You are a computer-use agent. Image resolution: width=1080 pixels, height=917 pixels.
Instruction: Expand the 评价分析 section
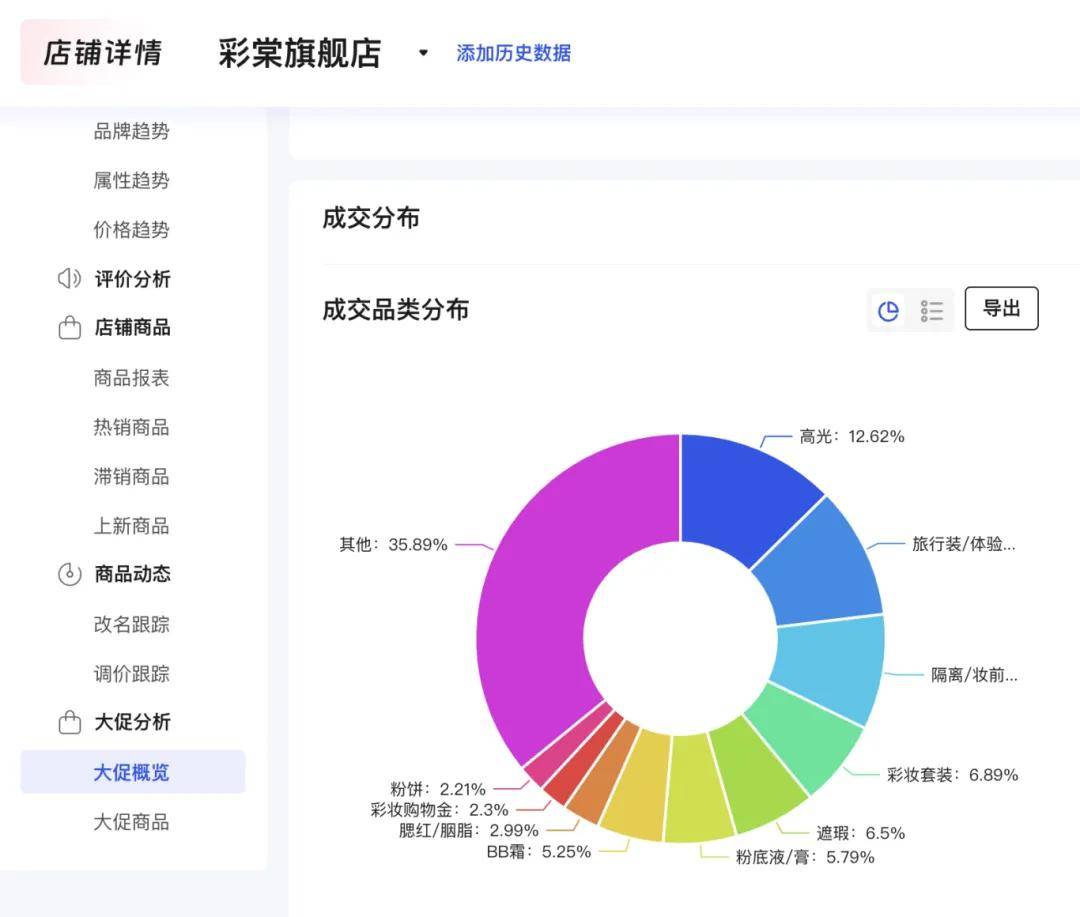point(132,278)
